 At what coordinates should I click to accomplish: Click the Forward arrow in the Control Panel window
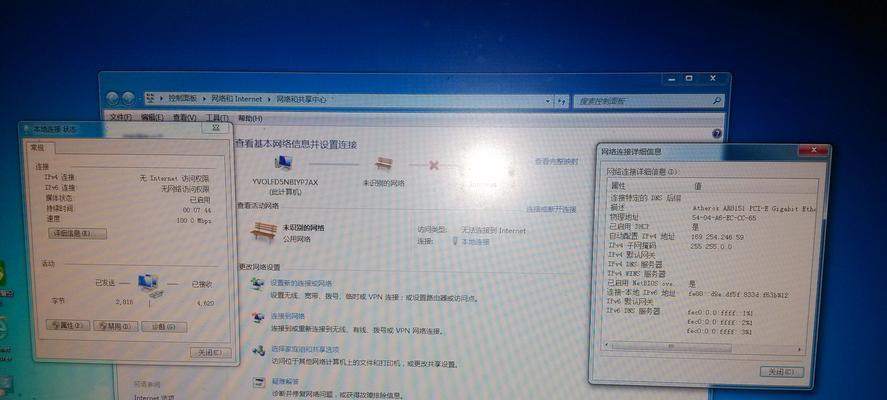(128, 98)
